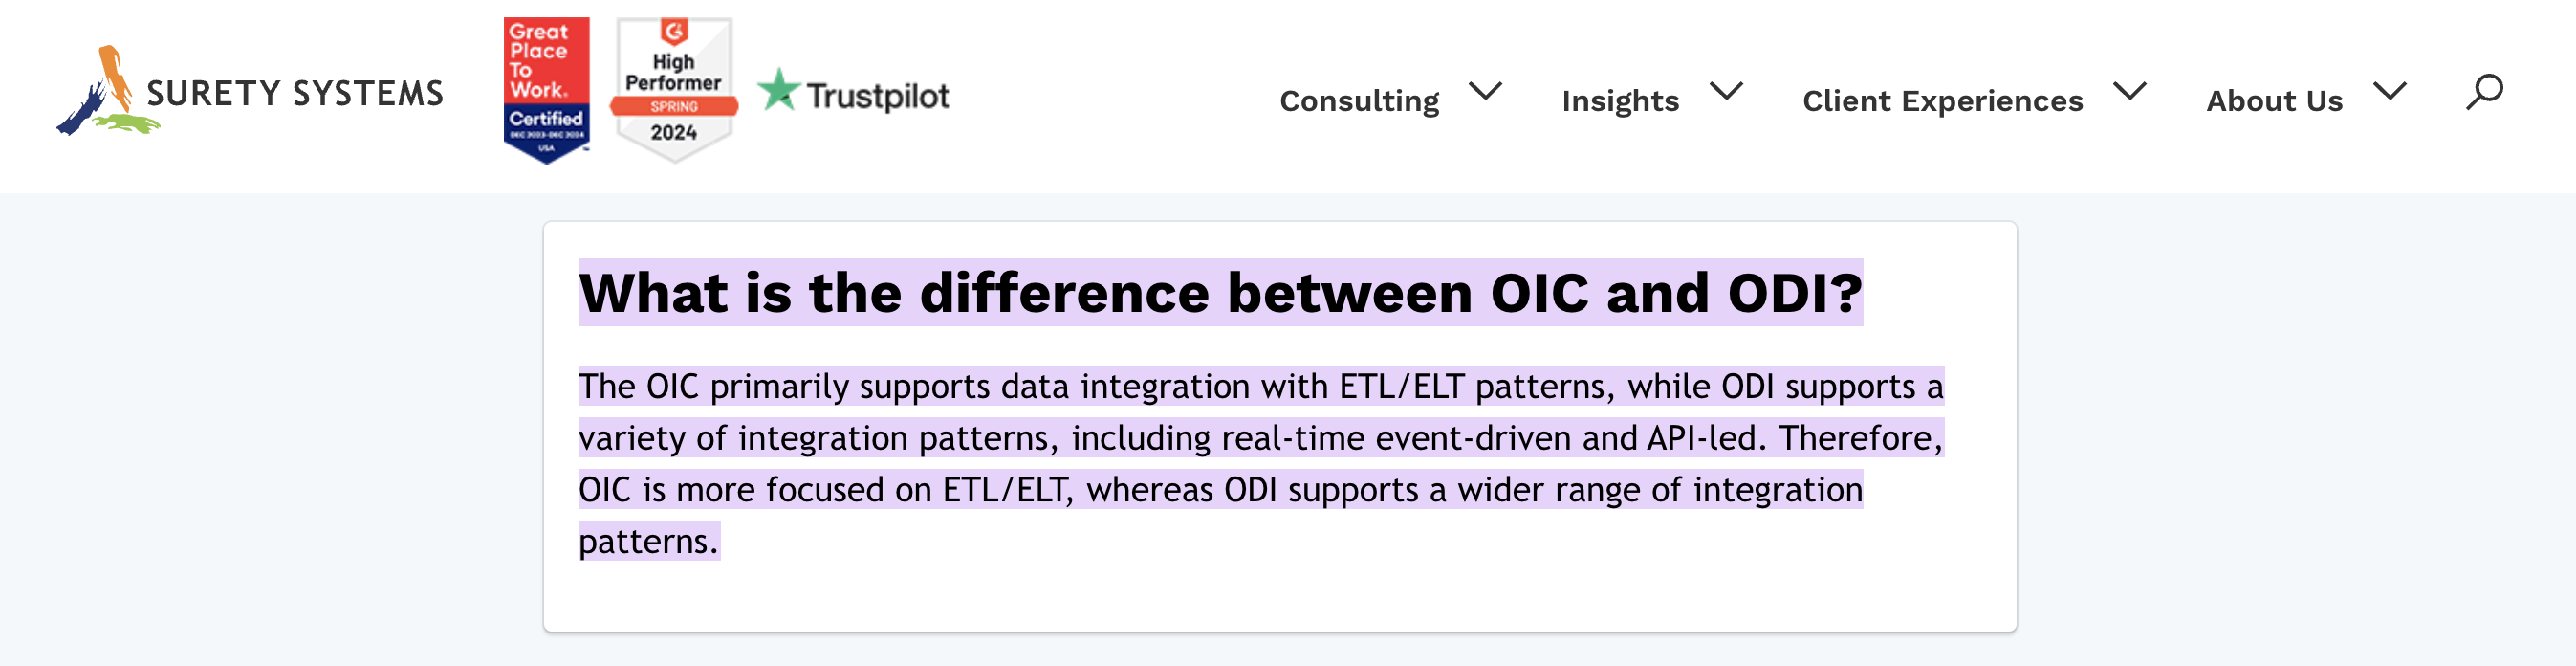The width and height of the screenshot is (2576, 666).
Task: Open the Consulting menu item
Action: (1359, 100)
